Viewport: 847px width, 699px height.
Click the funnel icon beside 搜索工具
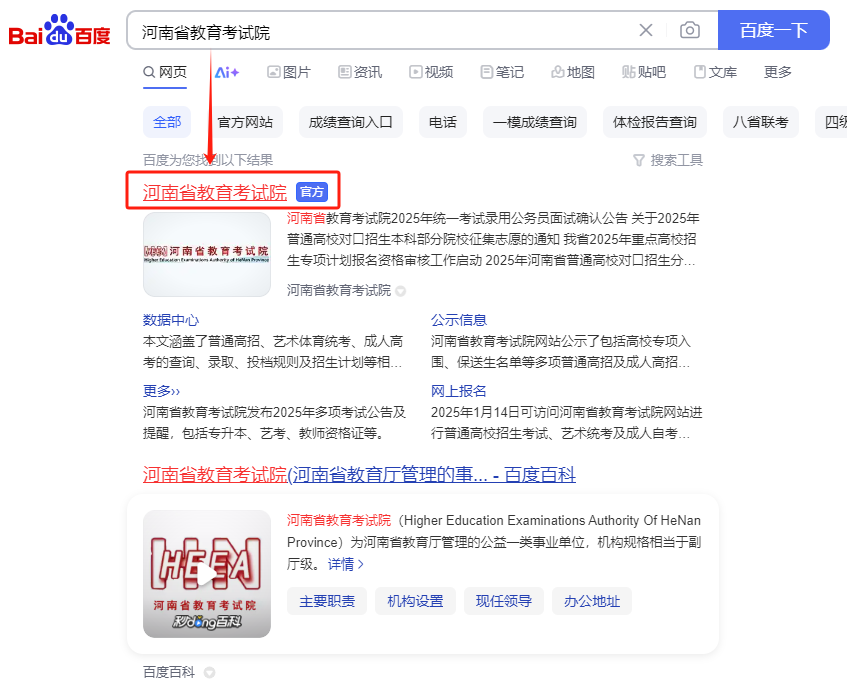(640, 160)
